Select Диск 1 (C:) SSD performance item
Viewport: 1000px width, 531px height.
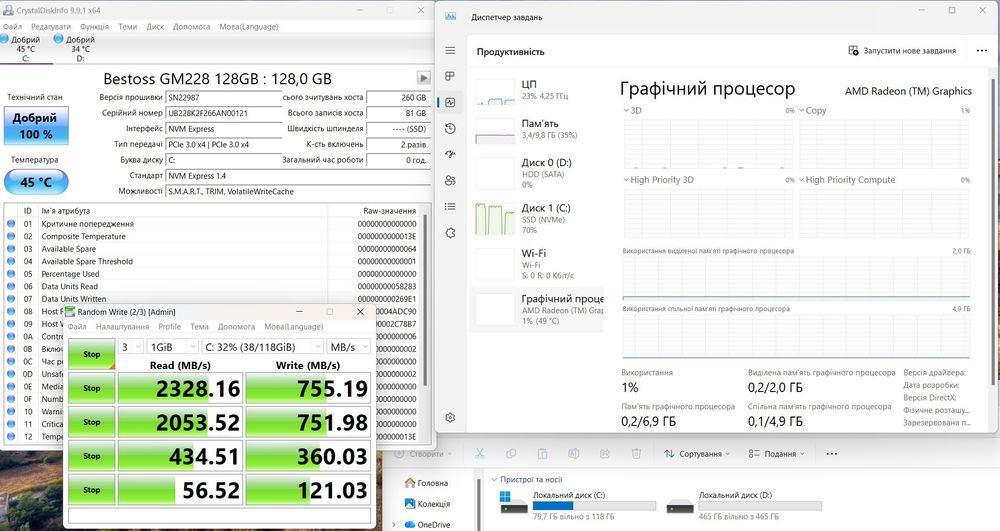537,218
